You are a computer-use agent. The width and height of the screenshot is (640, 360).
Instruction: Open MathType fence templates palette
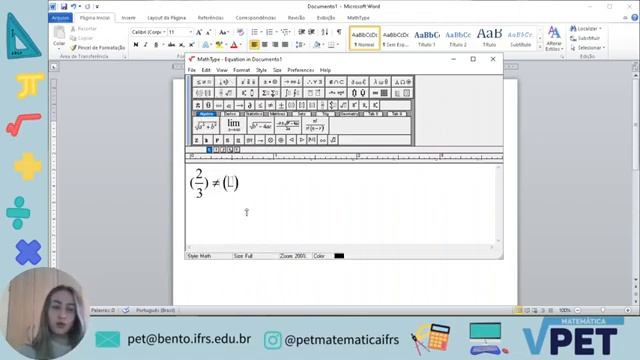coord(203,93)
